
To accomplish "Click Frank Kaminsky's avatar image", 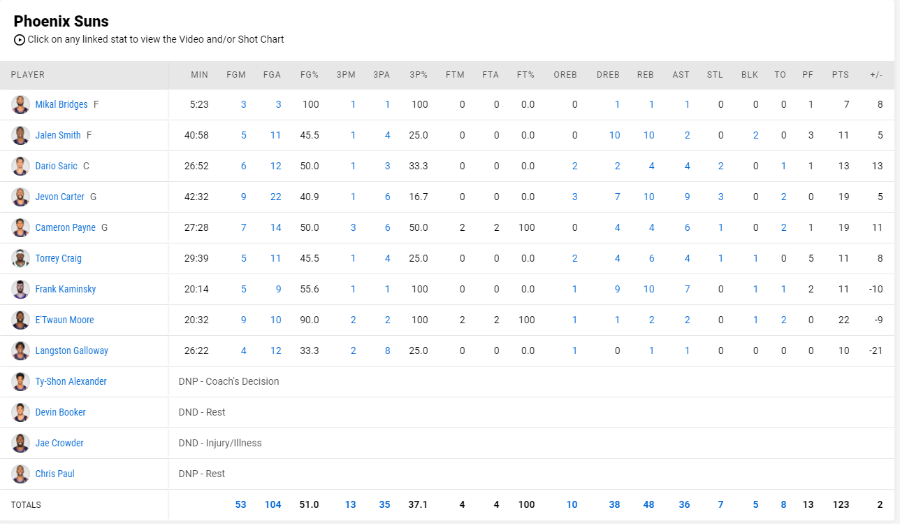I will 20,289.
